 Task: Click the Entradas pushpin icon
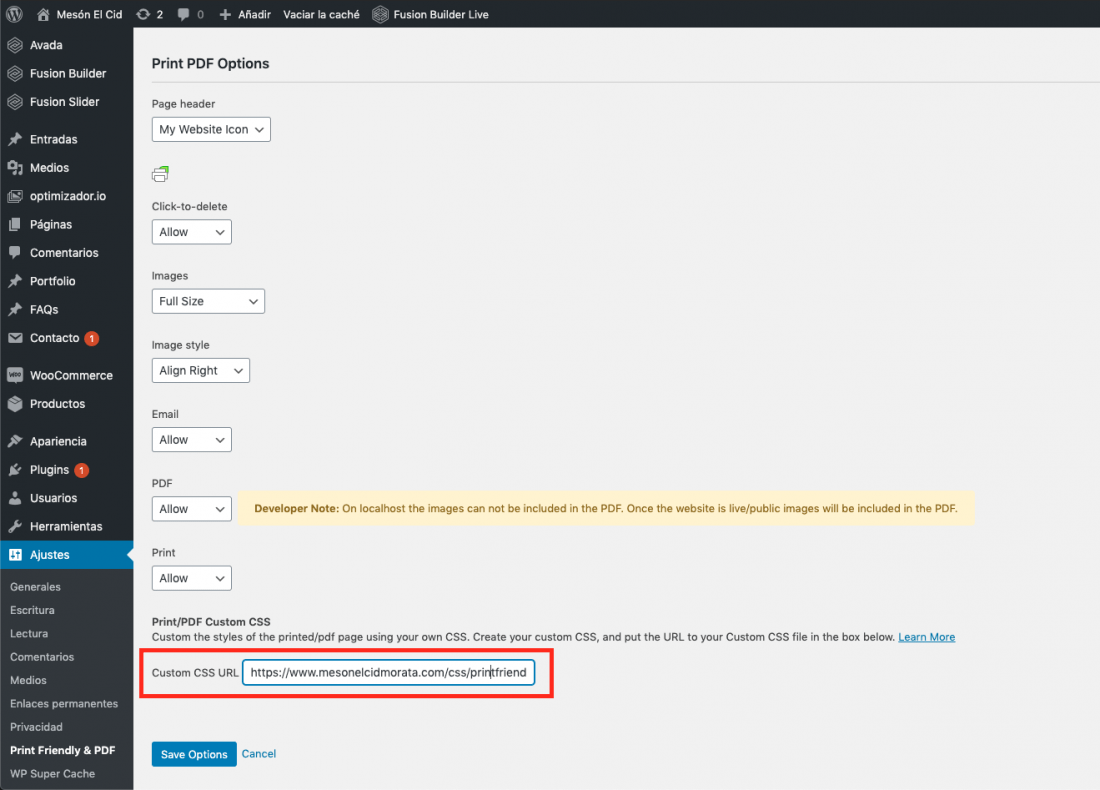click(15, 140)
